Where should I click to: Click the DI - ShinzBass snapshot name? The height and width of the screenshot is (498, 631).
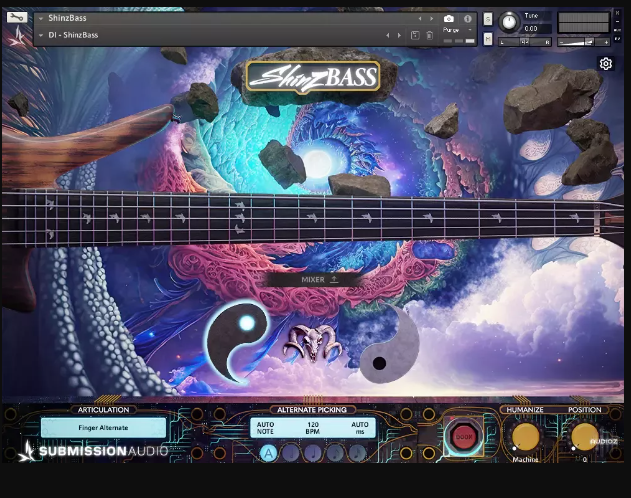coord(73,35)
